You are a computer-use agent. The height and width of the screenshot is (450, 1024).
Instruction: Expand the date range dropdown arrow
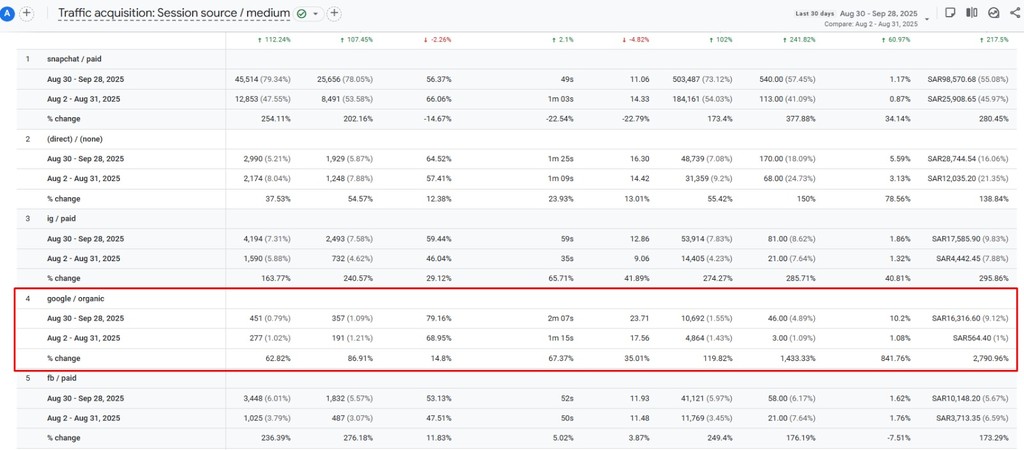(928, 18)
